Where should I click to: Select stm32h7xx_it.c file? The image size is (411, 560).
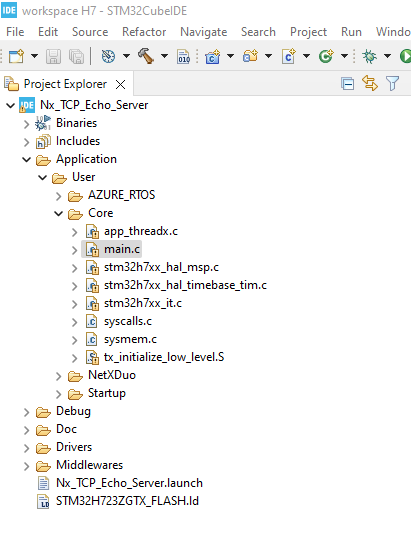(x=143, y=303)
